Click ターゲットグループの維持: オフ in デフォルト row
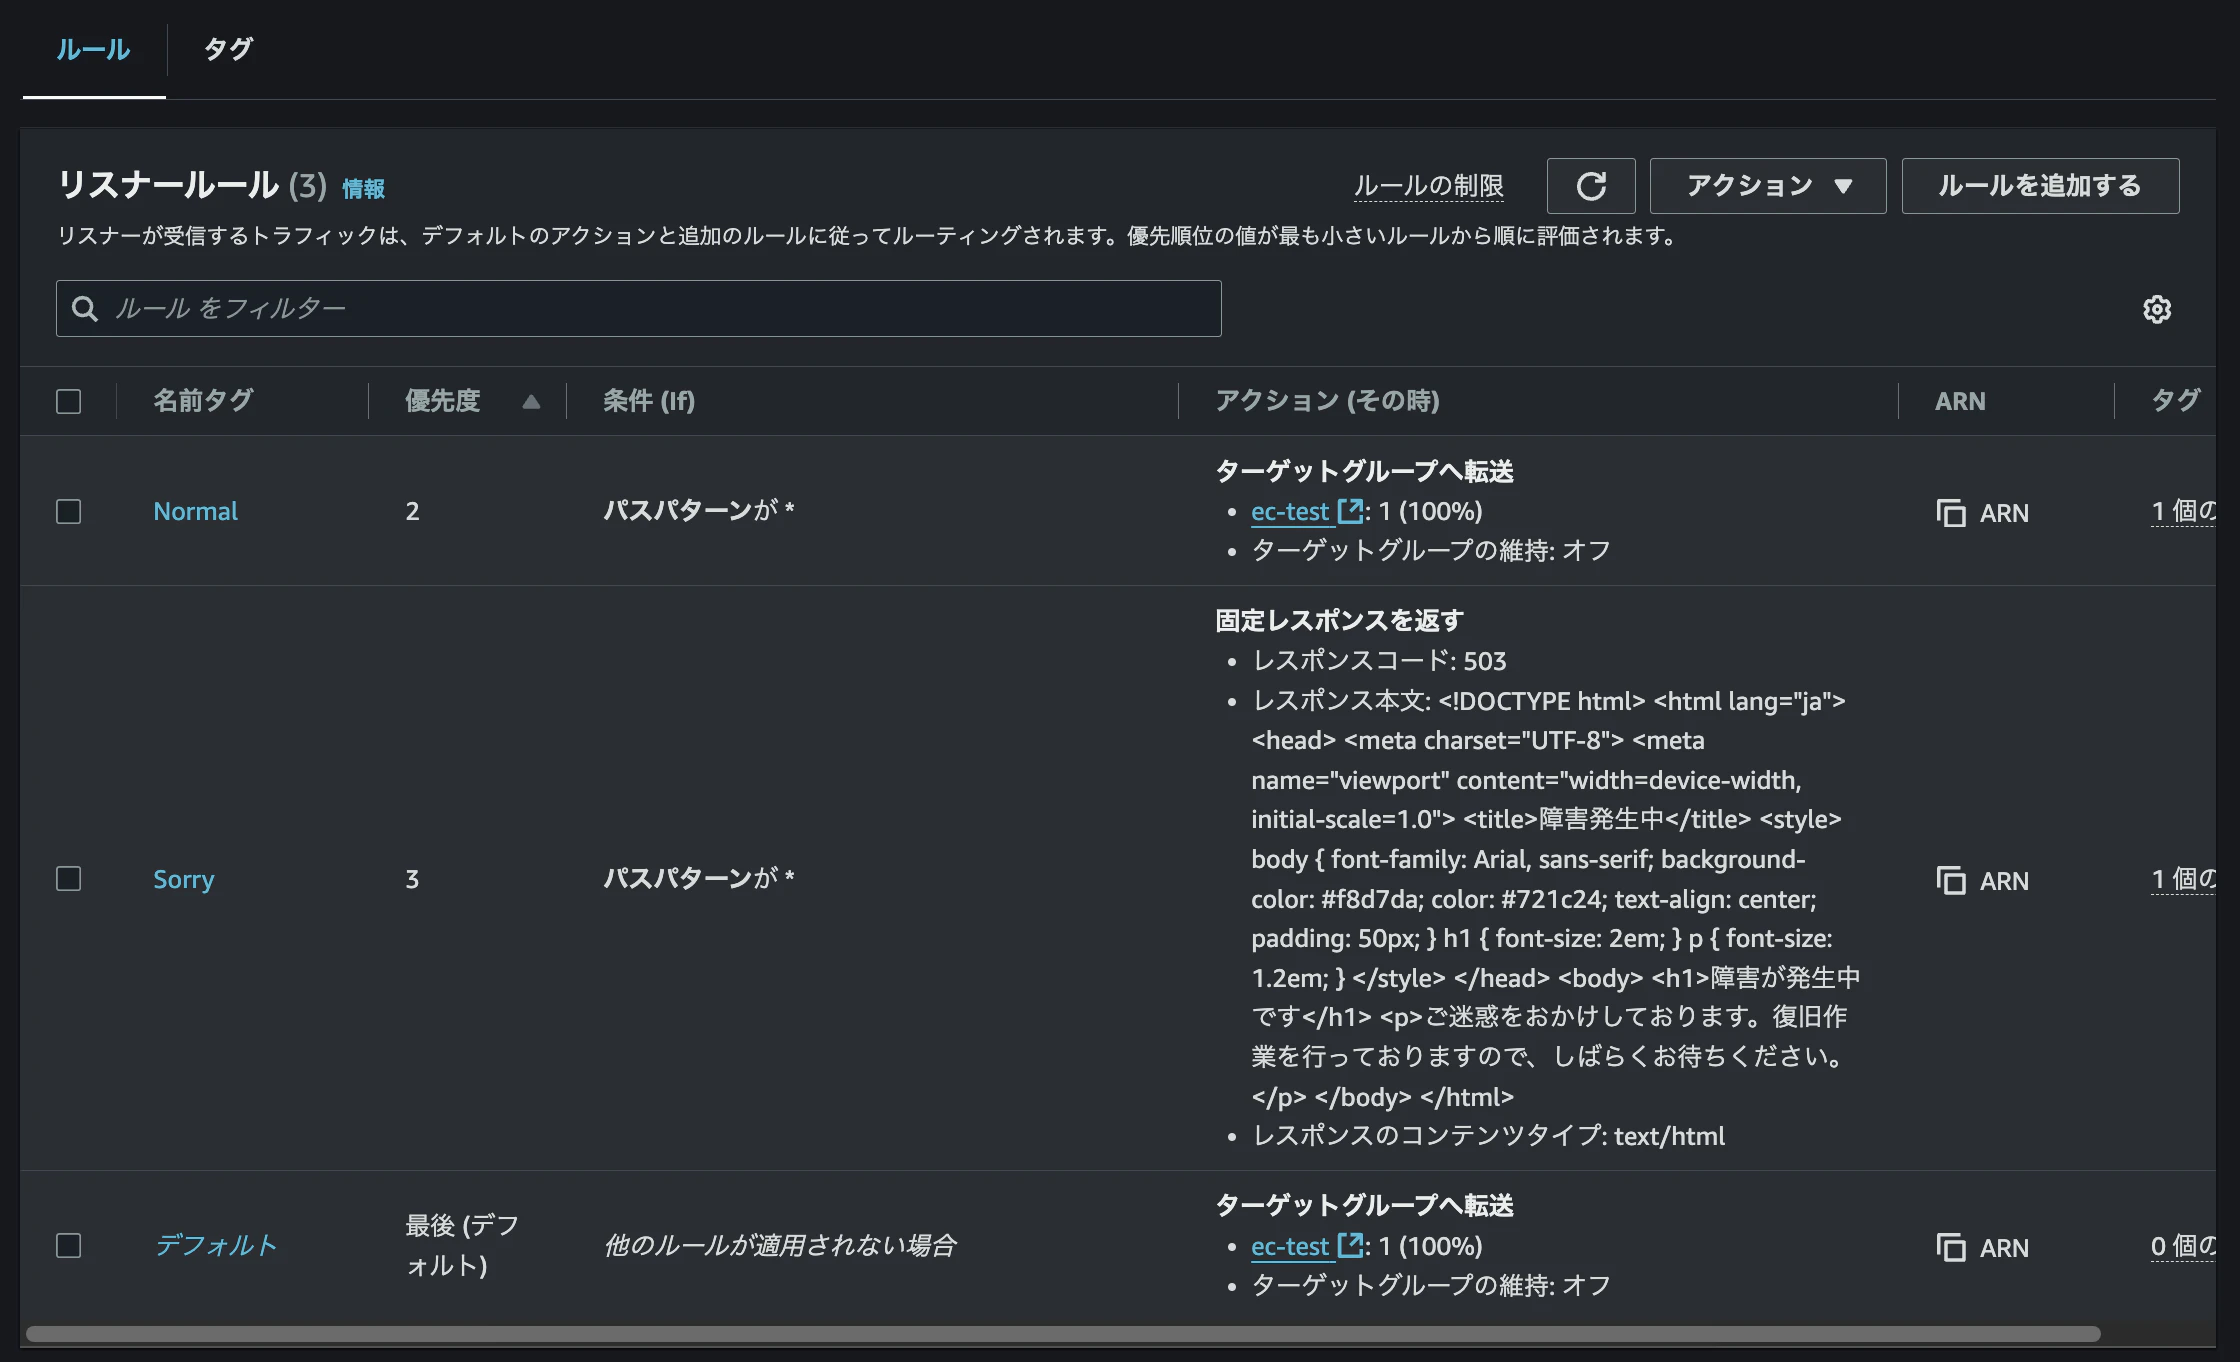The image size is (2240, 1362). pos(1431,1286)
